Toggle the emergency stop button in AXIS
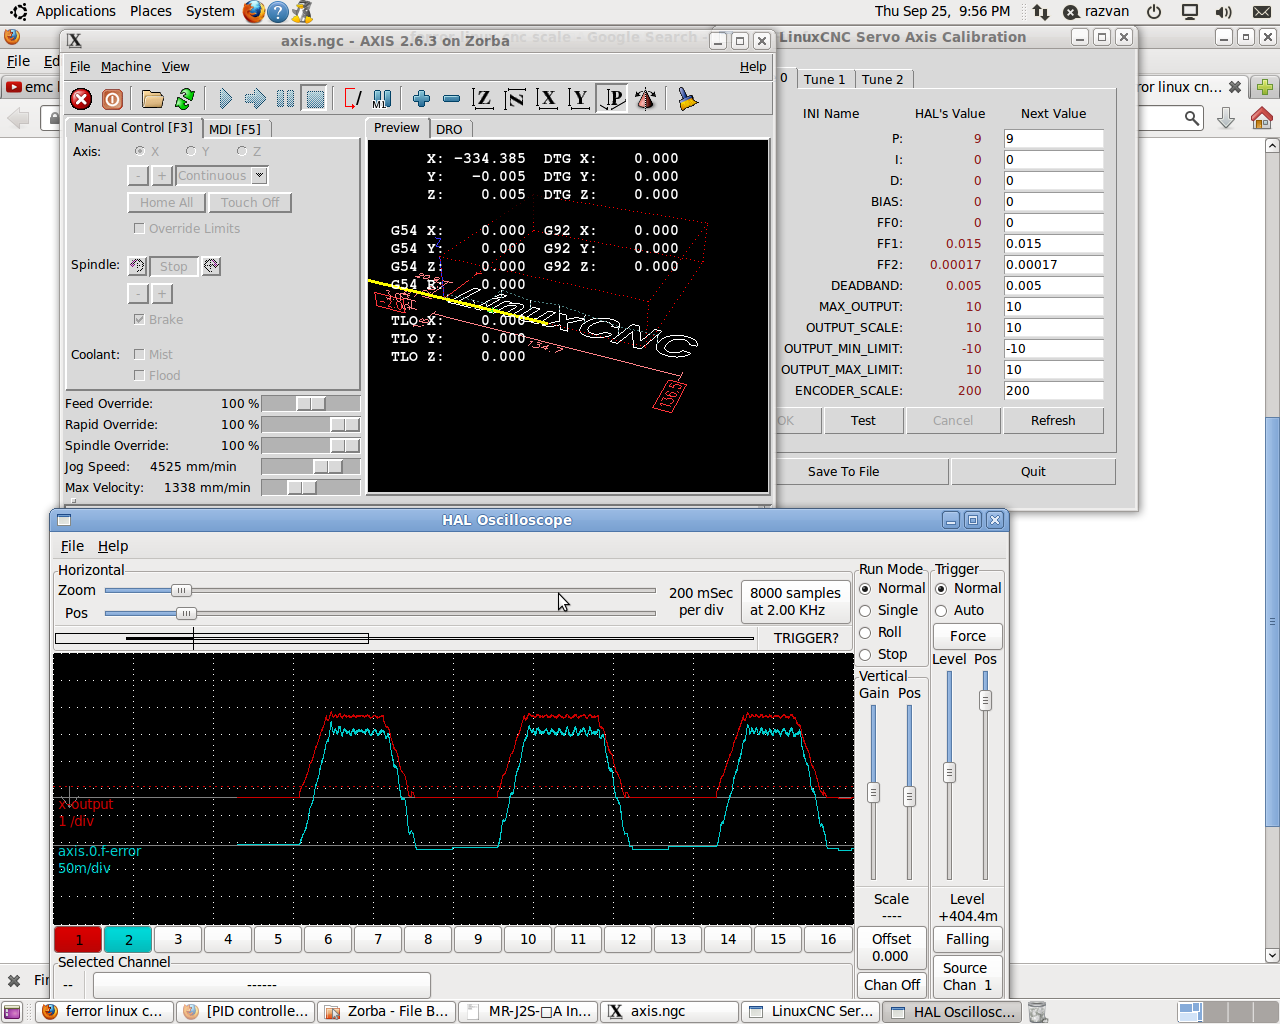 pyautogui.click(x=82, y=99)
